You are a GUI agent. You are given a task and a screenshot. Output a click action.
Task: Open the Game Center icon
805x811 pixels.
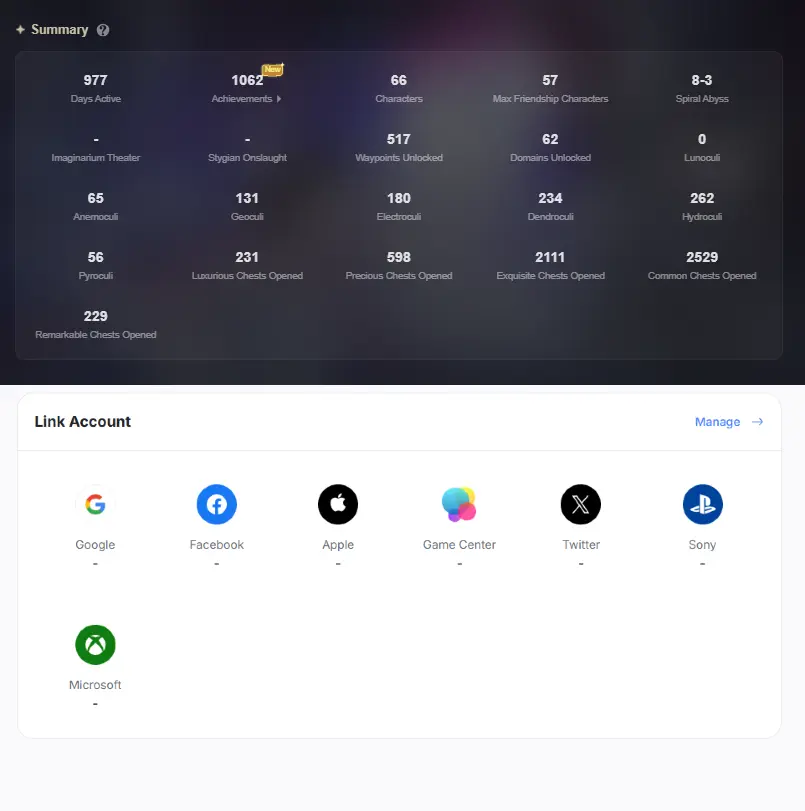[x=459, y=504]
